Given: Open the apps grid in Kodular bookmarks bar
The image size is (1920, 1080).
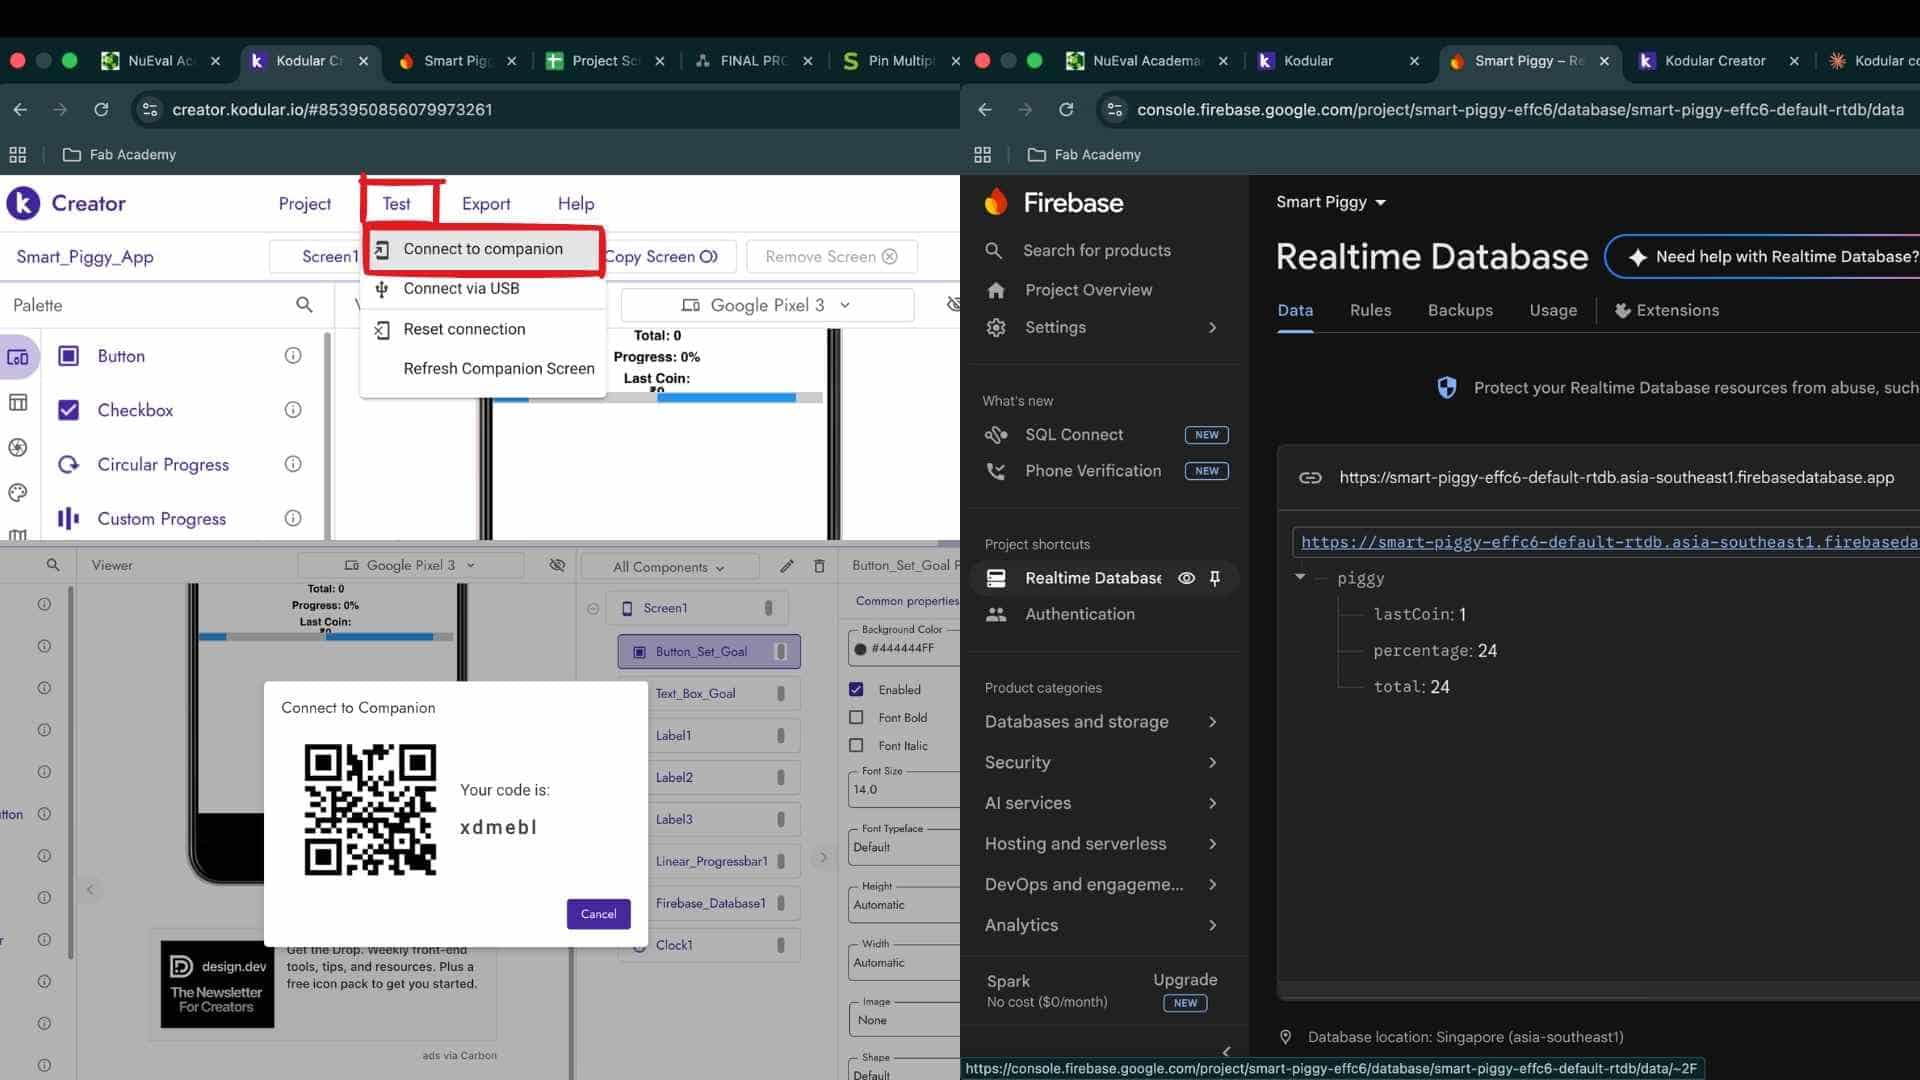Looking at the screenshot, I should click(x=18, y=155).
